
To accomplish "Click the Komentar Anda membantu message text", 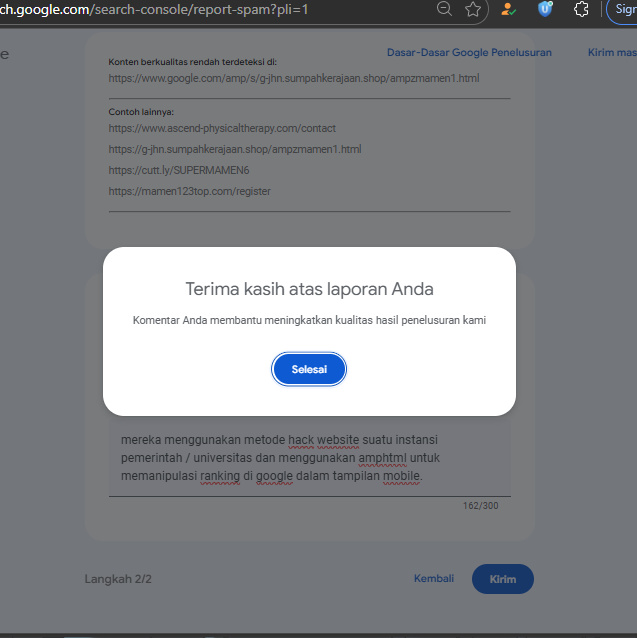I will click(309, 320).
